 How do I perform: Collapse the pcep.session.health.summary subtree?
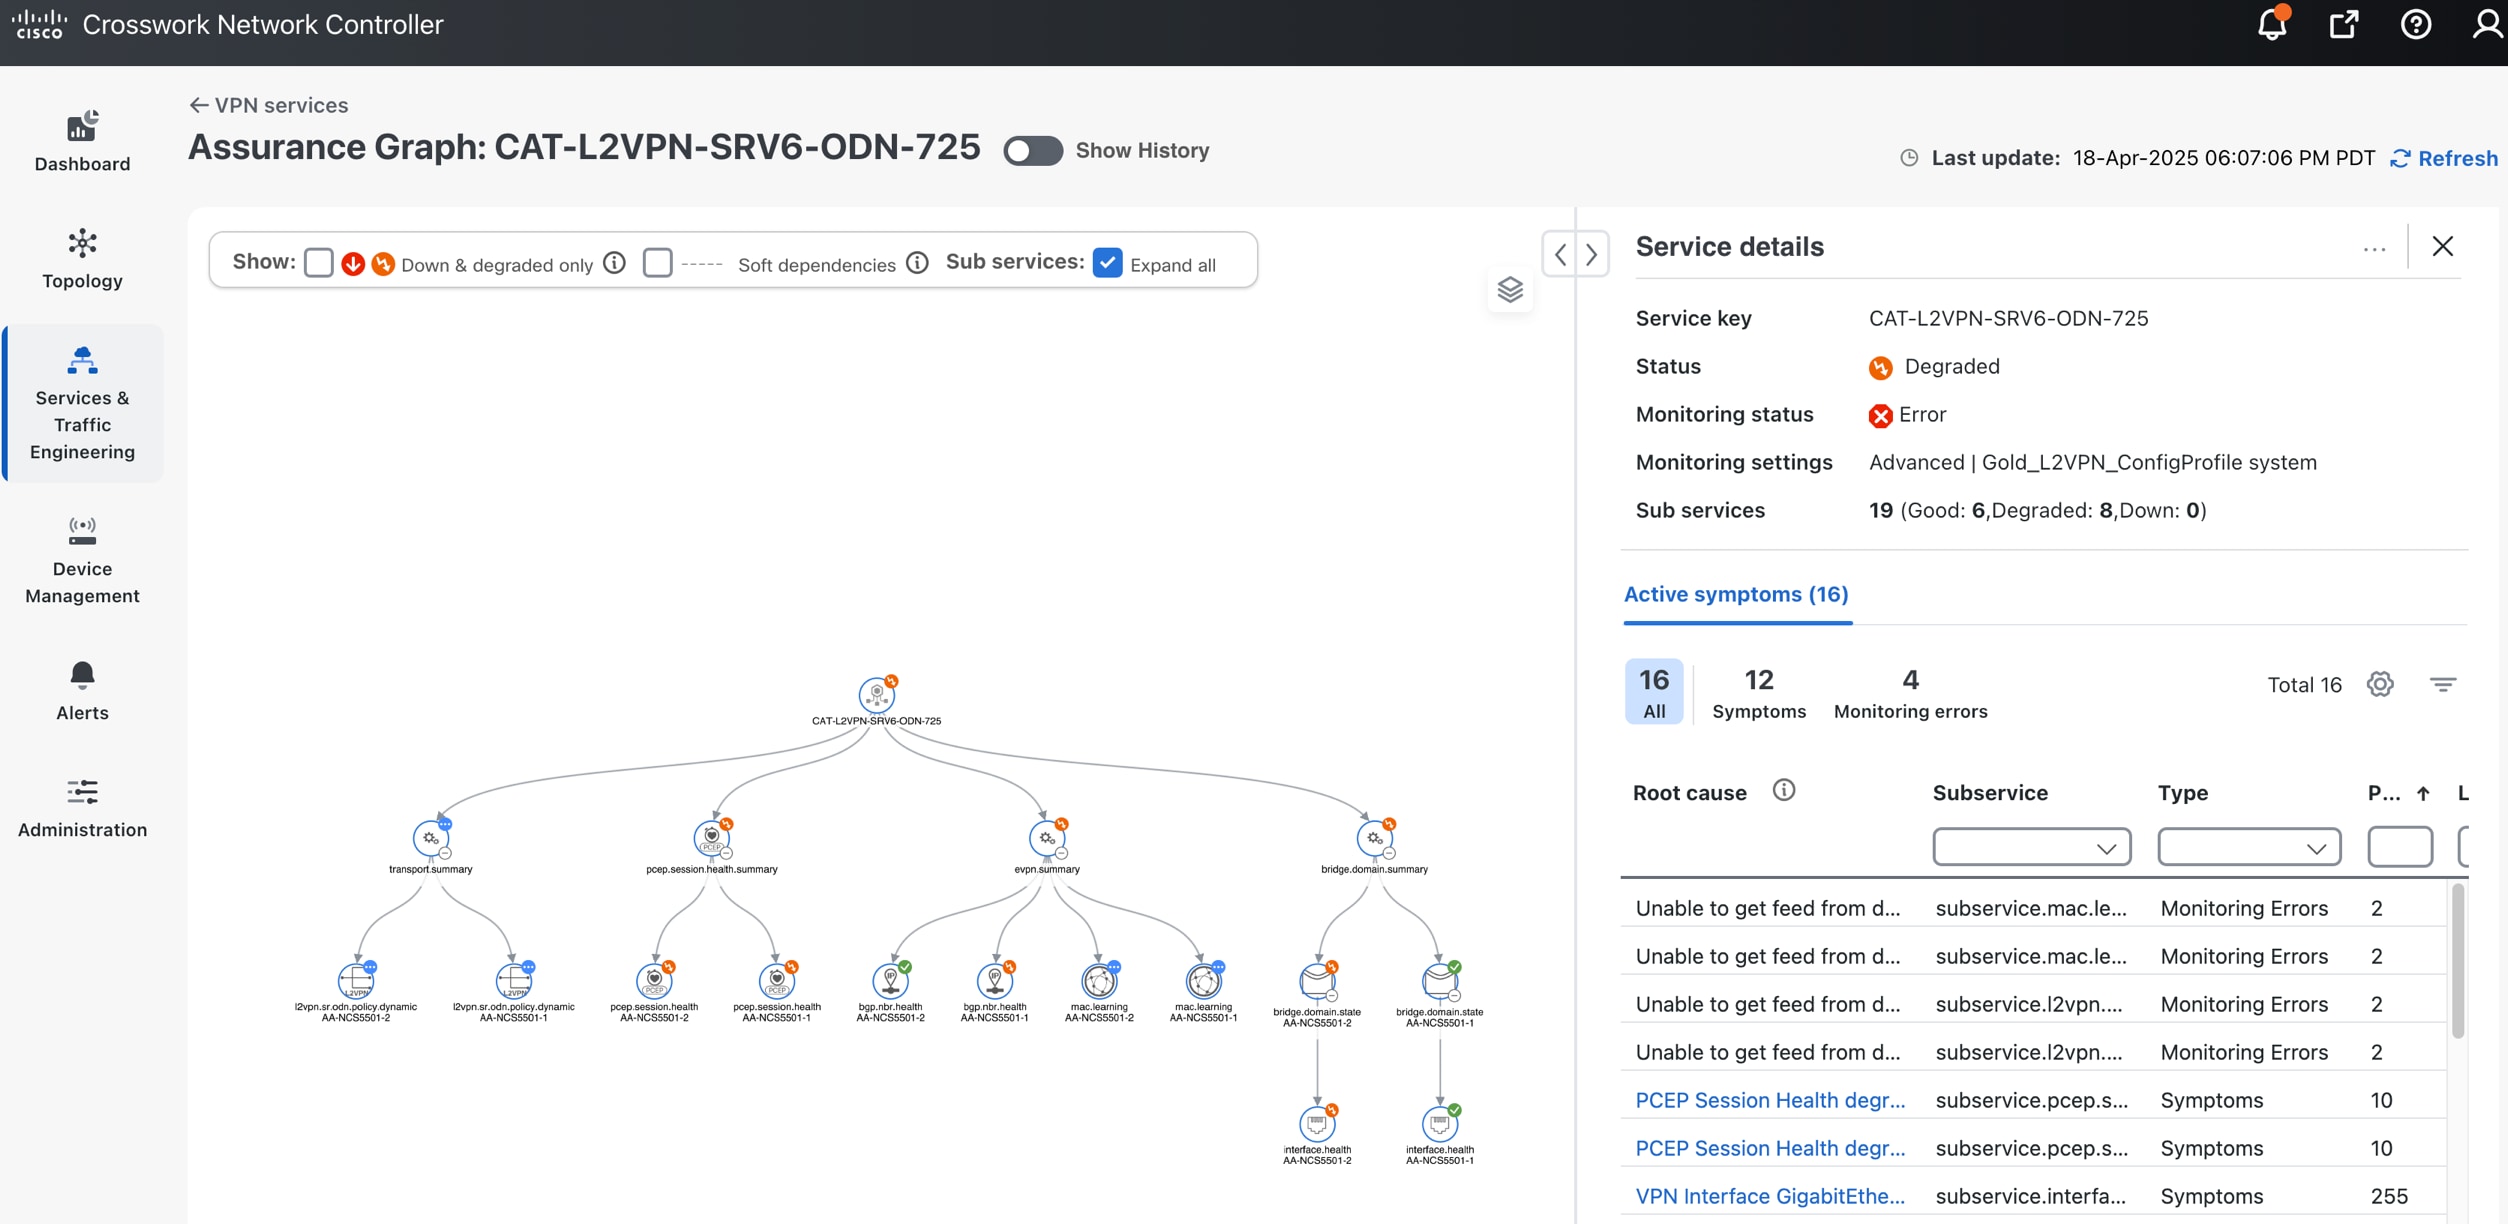point(727,854)
